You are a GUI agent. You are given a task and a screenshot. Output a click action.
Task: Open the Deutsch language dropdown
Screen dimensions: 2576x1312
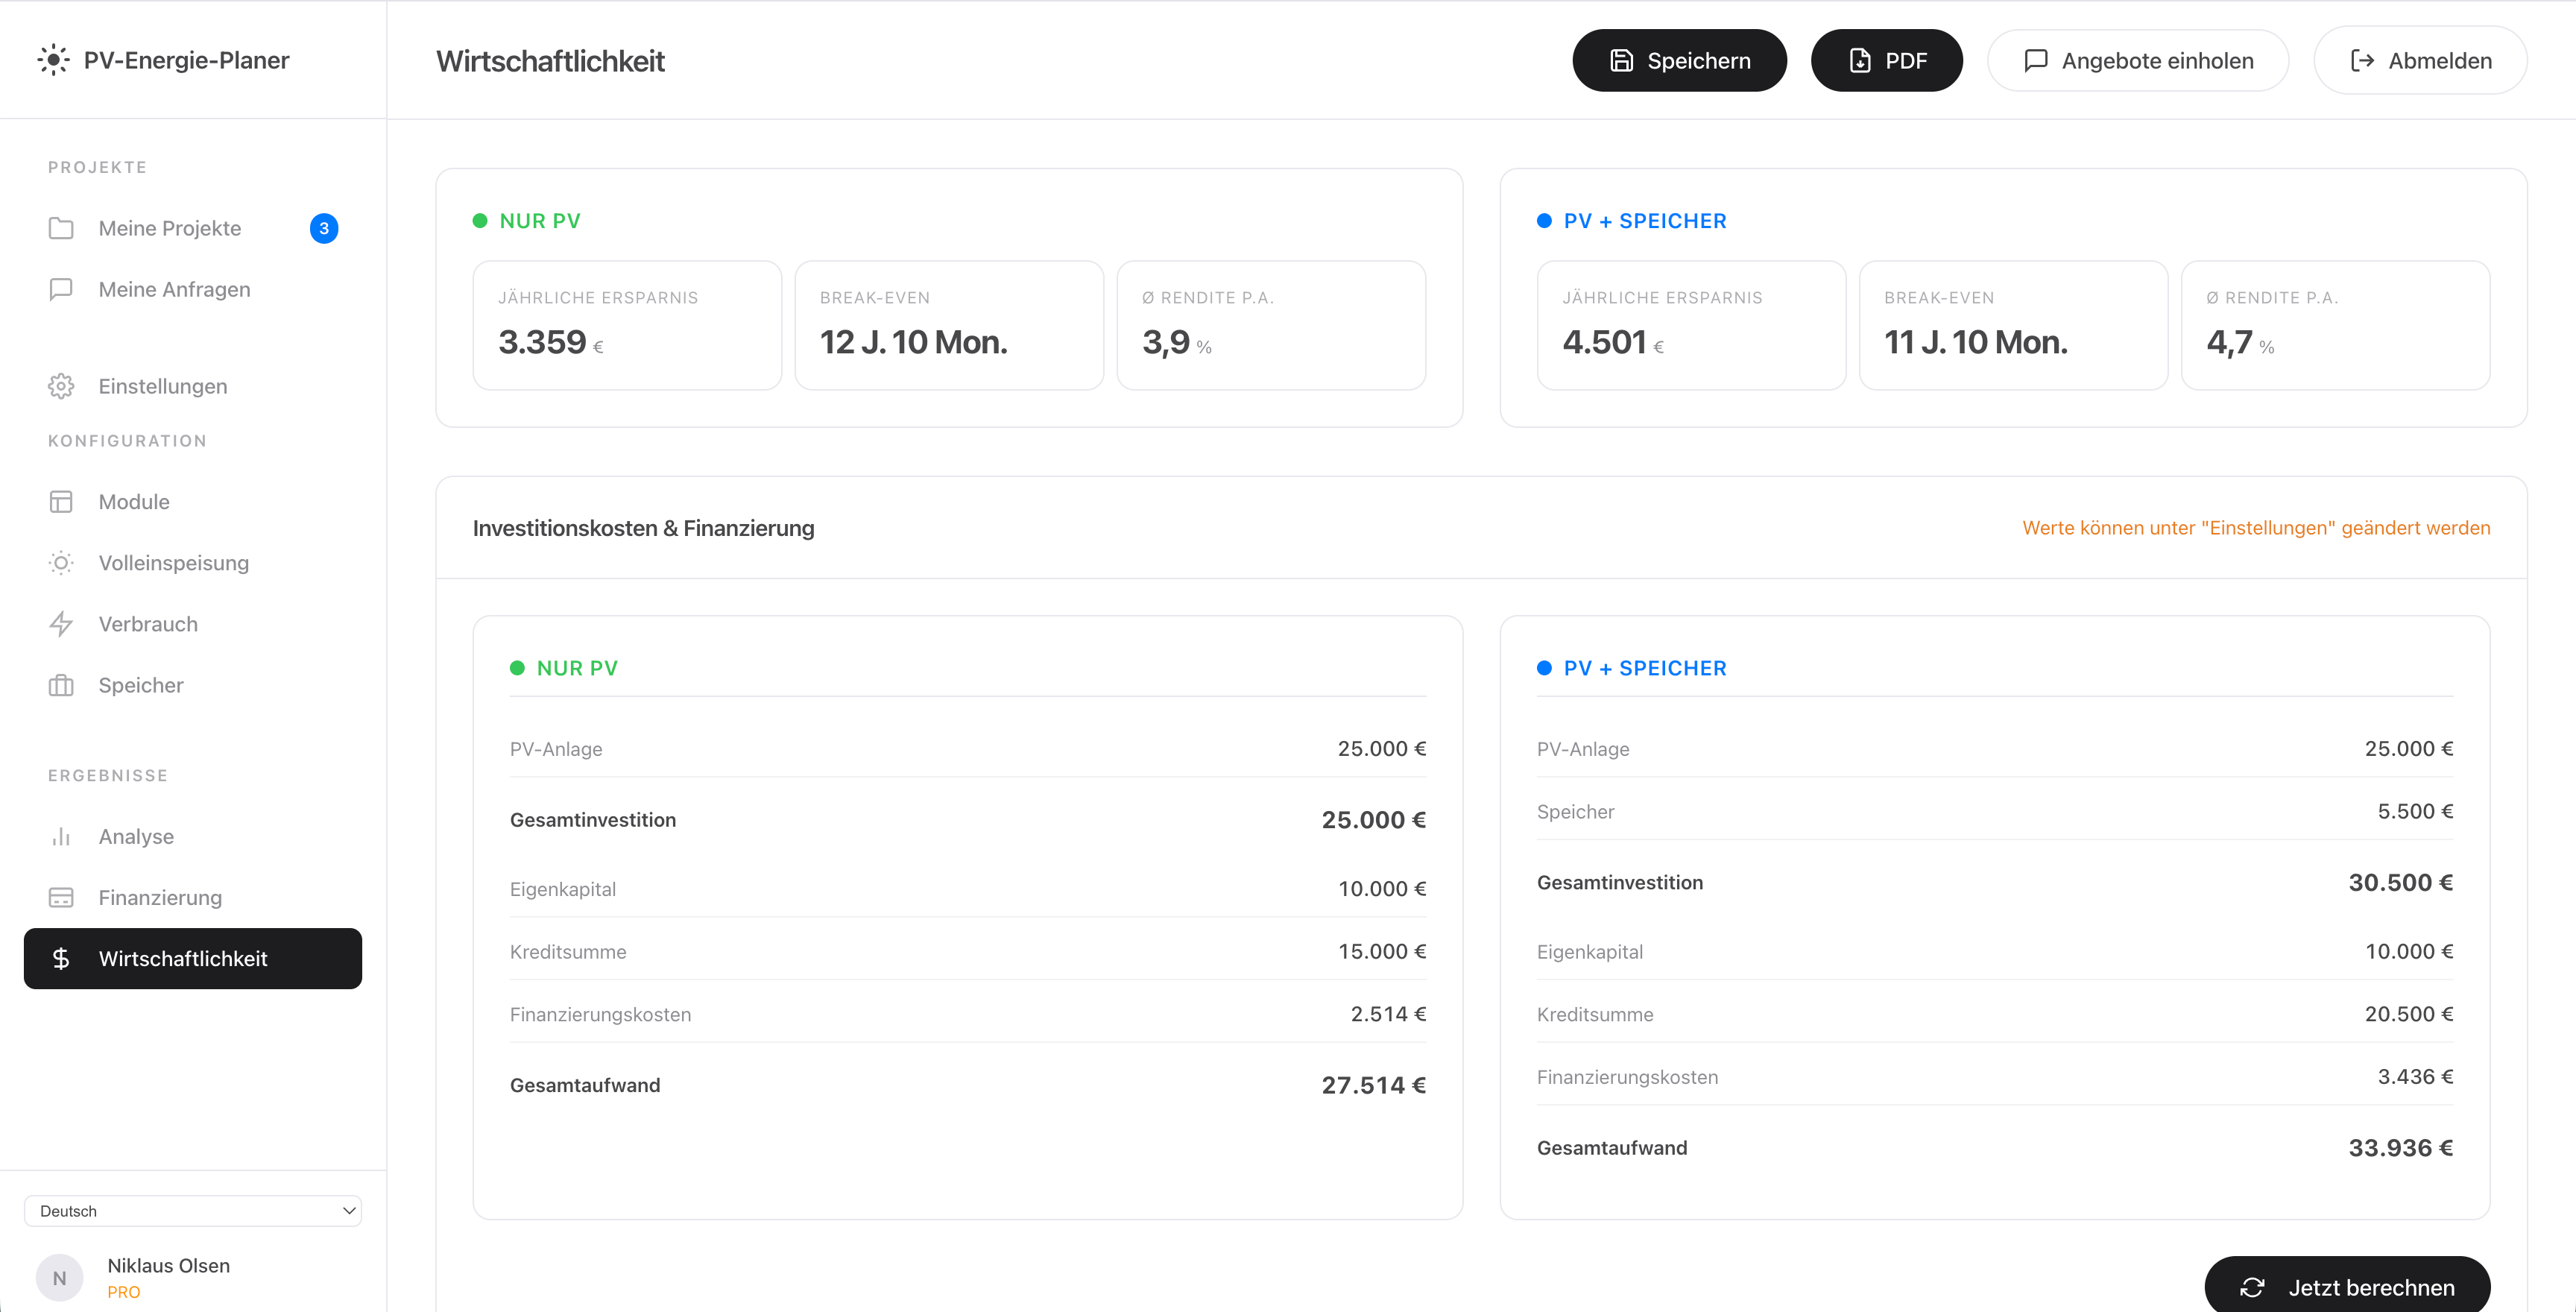click(x=193, y=1211)
